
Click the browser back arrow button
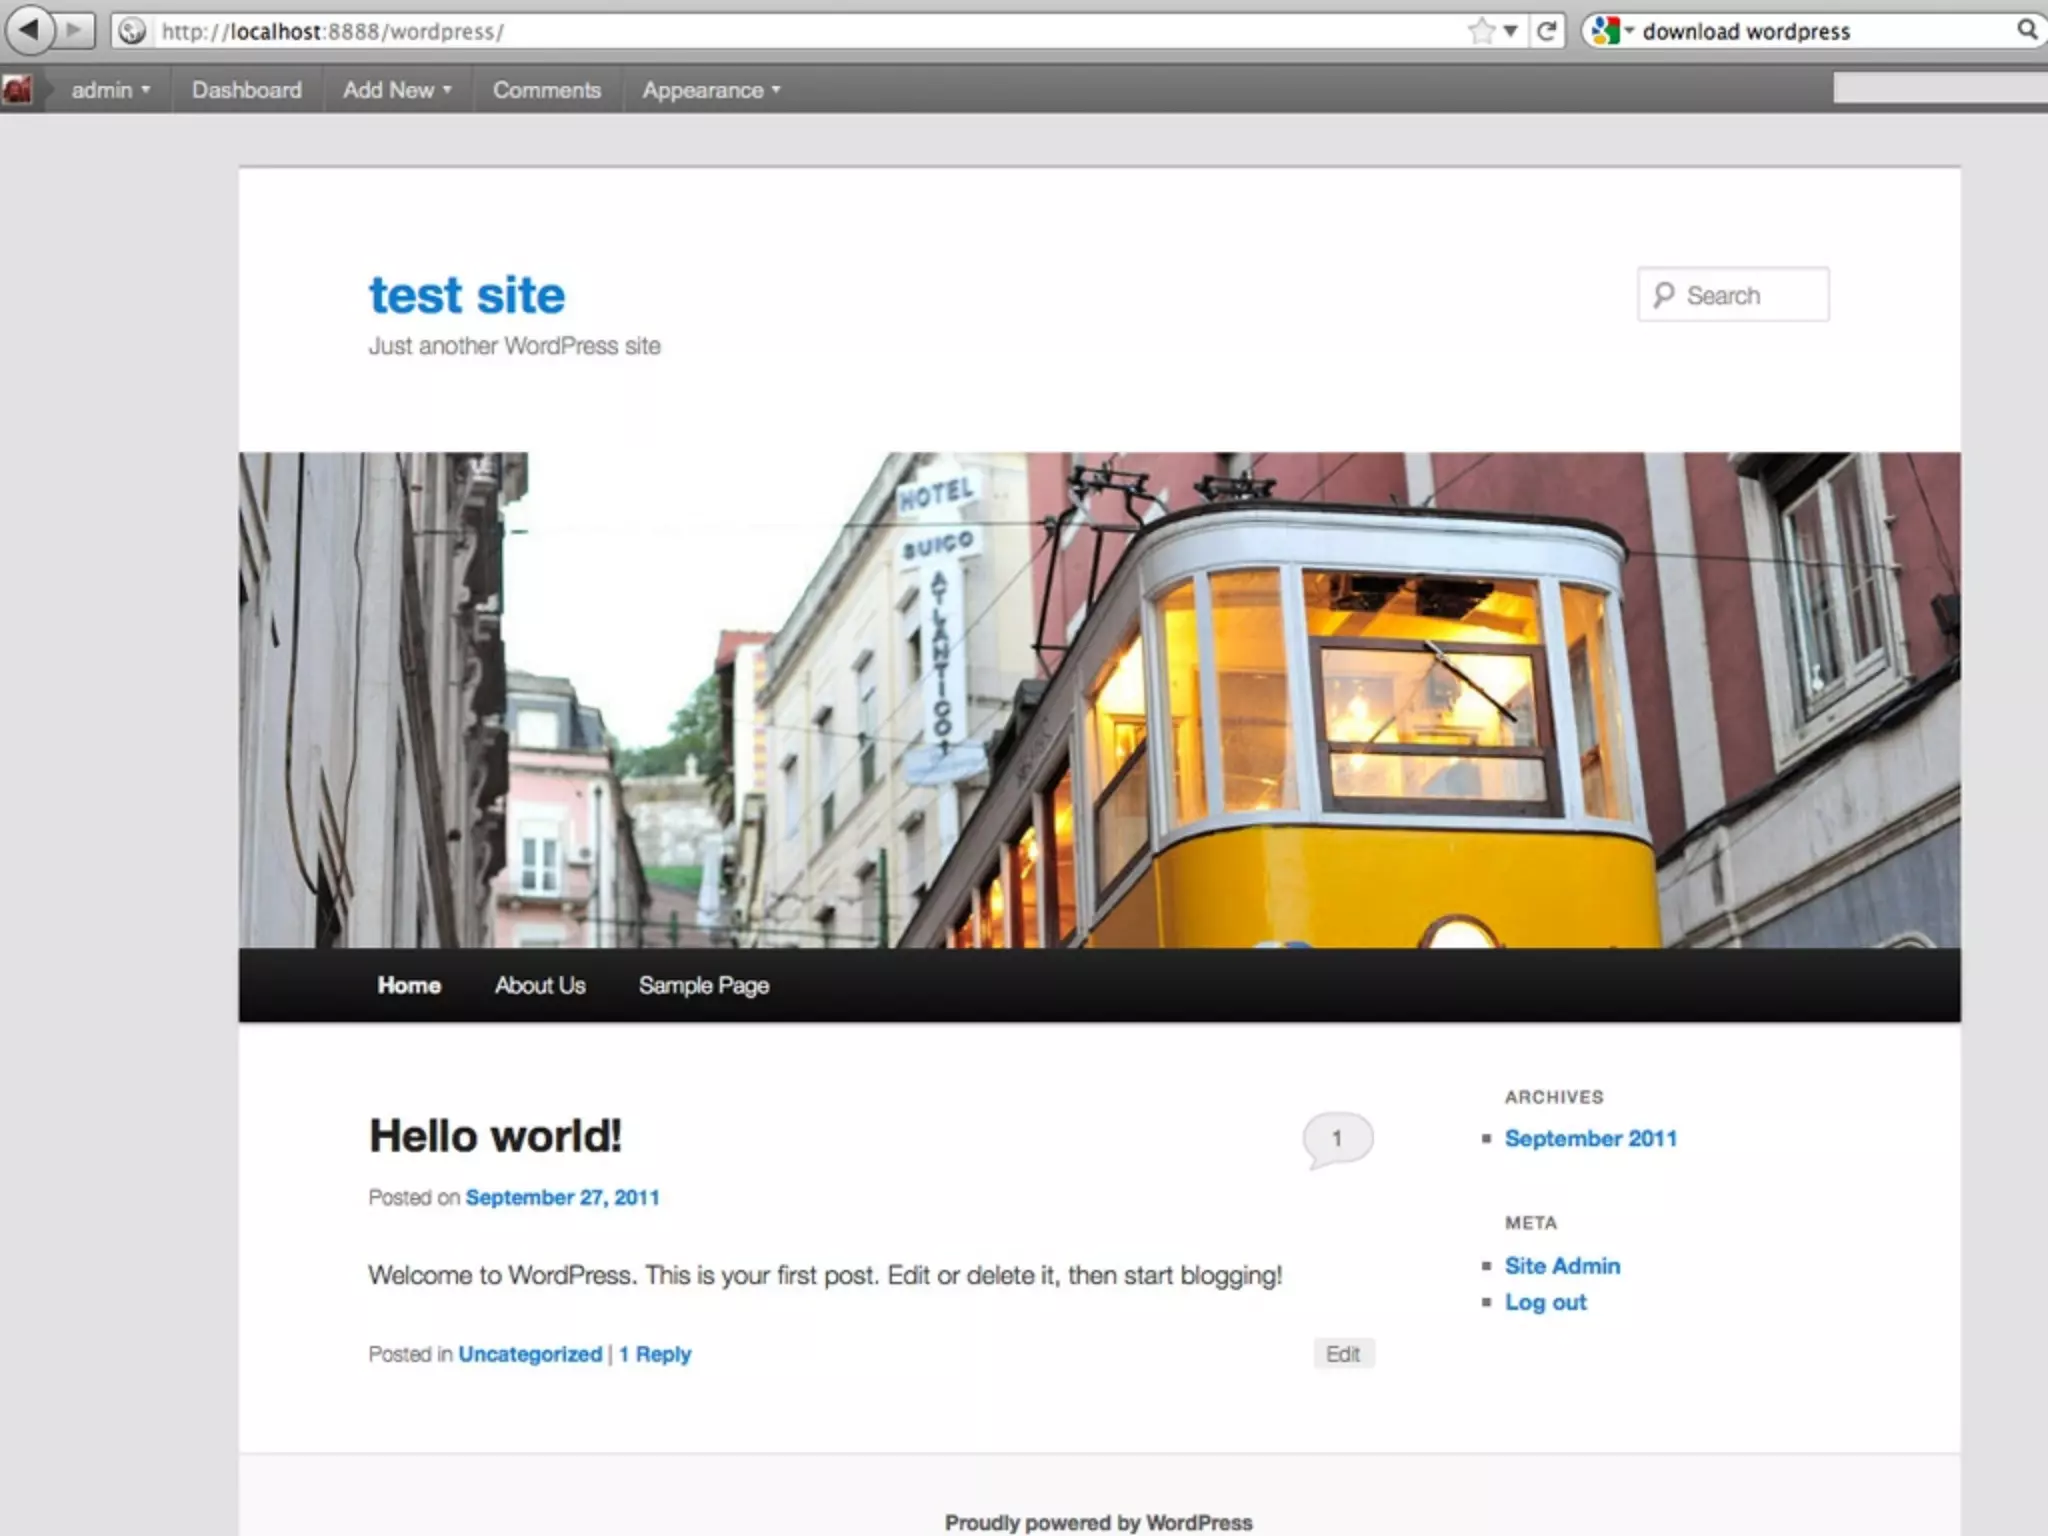(x=29, y=30)
